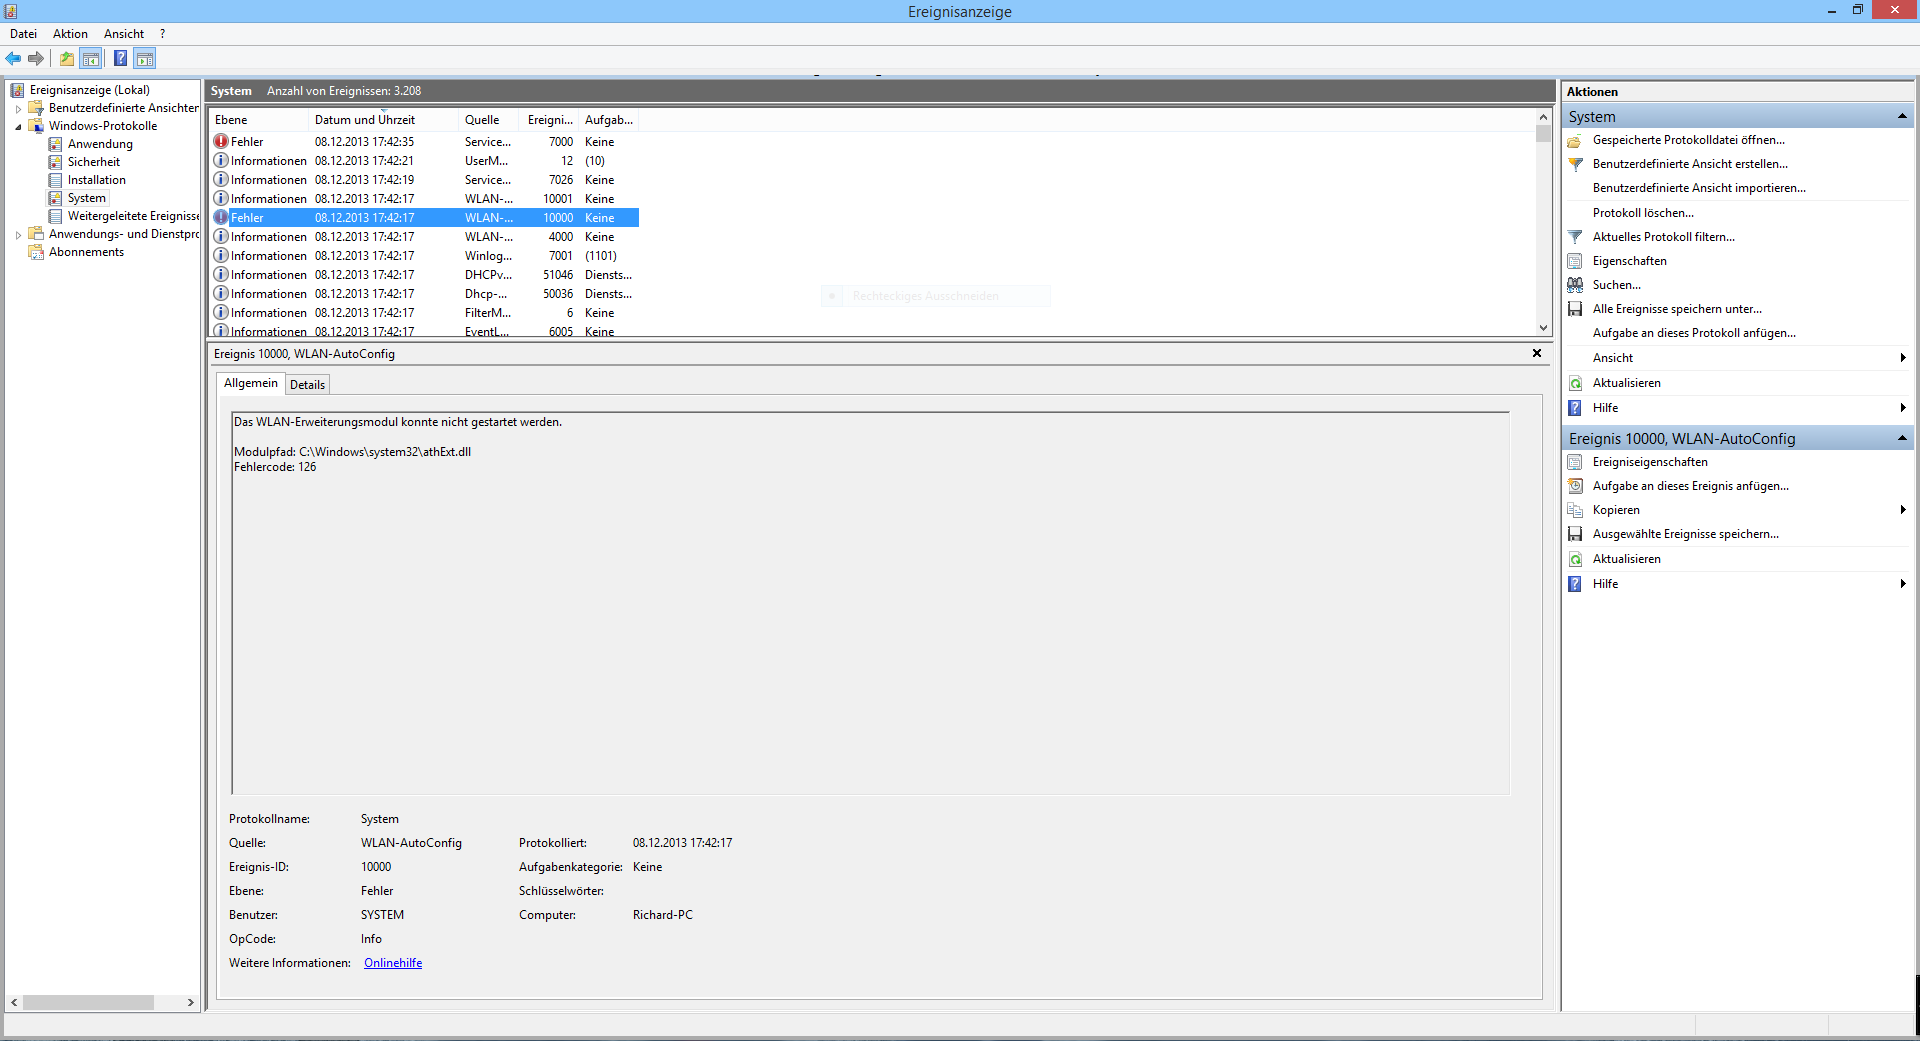1920x1041 pixels.
Task: Sort by the Quelle column header
Action: coord(490,120)
